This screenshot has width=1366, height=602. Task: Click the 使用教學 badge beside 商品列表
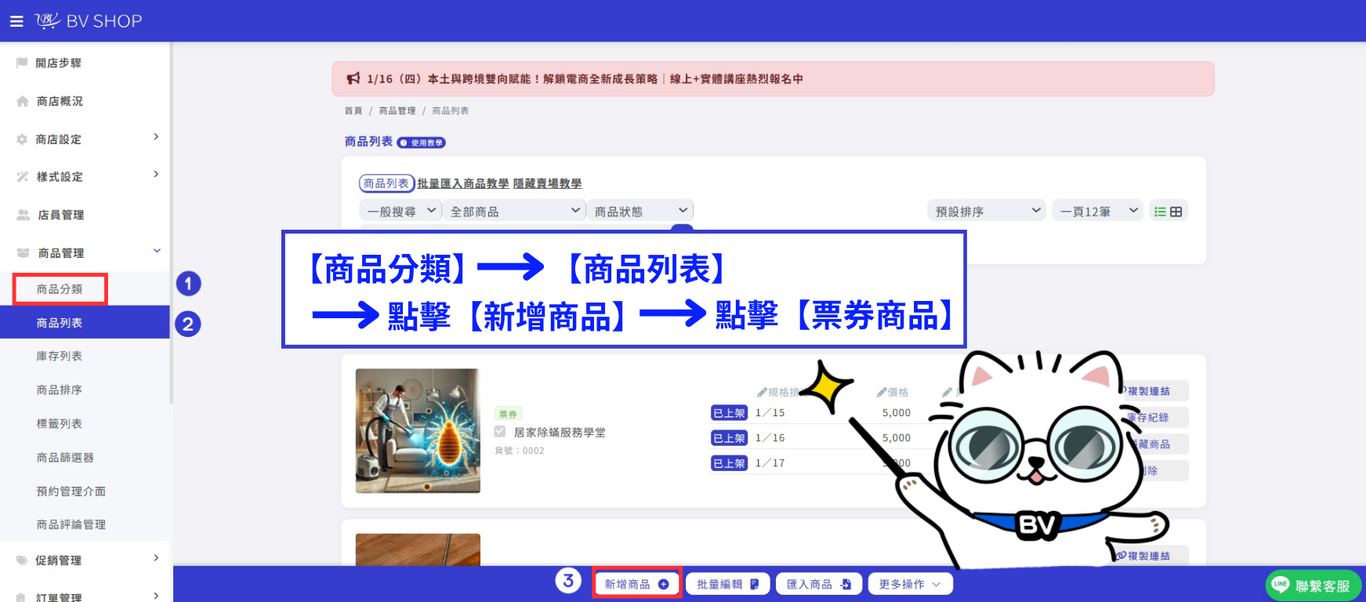(421, 143)
